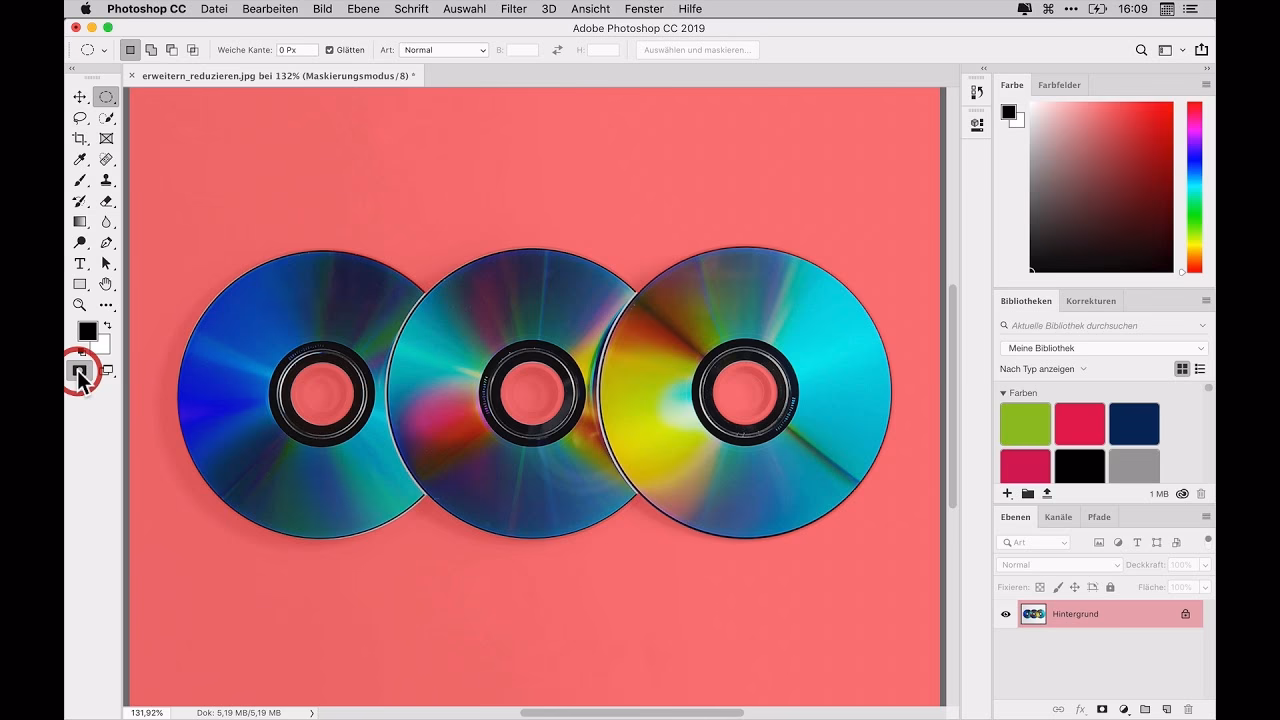The image size is (1280, 720).
Task: Choose the Eyedropper tool
Action: click(80, 160)
